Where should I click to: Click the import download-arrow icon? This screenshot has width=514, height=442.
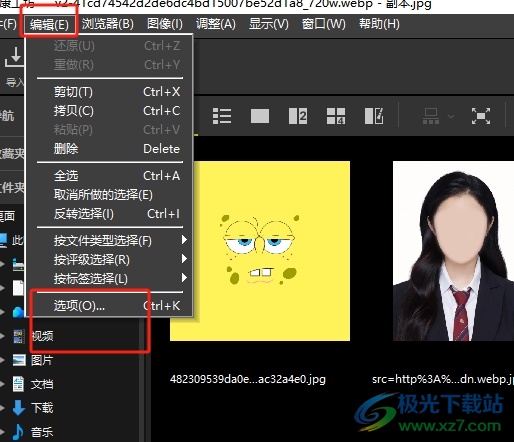pyautogui.click(x=14, y=57)
